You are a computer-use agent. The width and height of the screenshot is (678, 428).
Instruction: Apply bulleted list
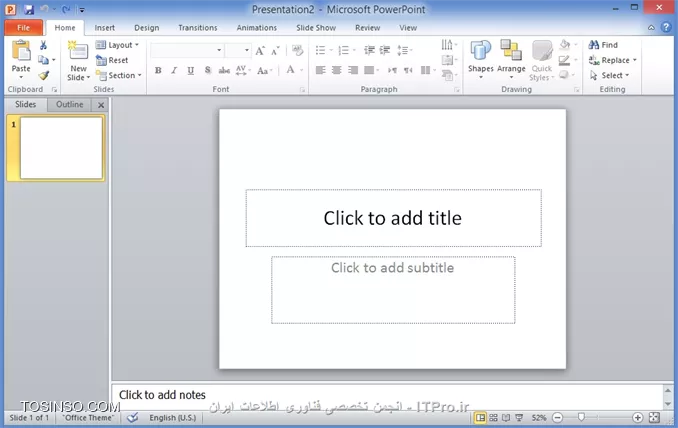[x=320, y=50]
